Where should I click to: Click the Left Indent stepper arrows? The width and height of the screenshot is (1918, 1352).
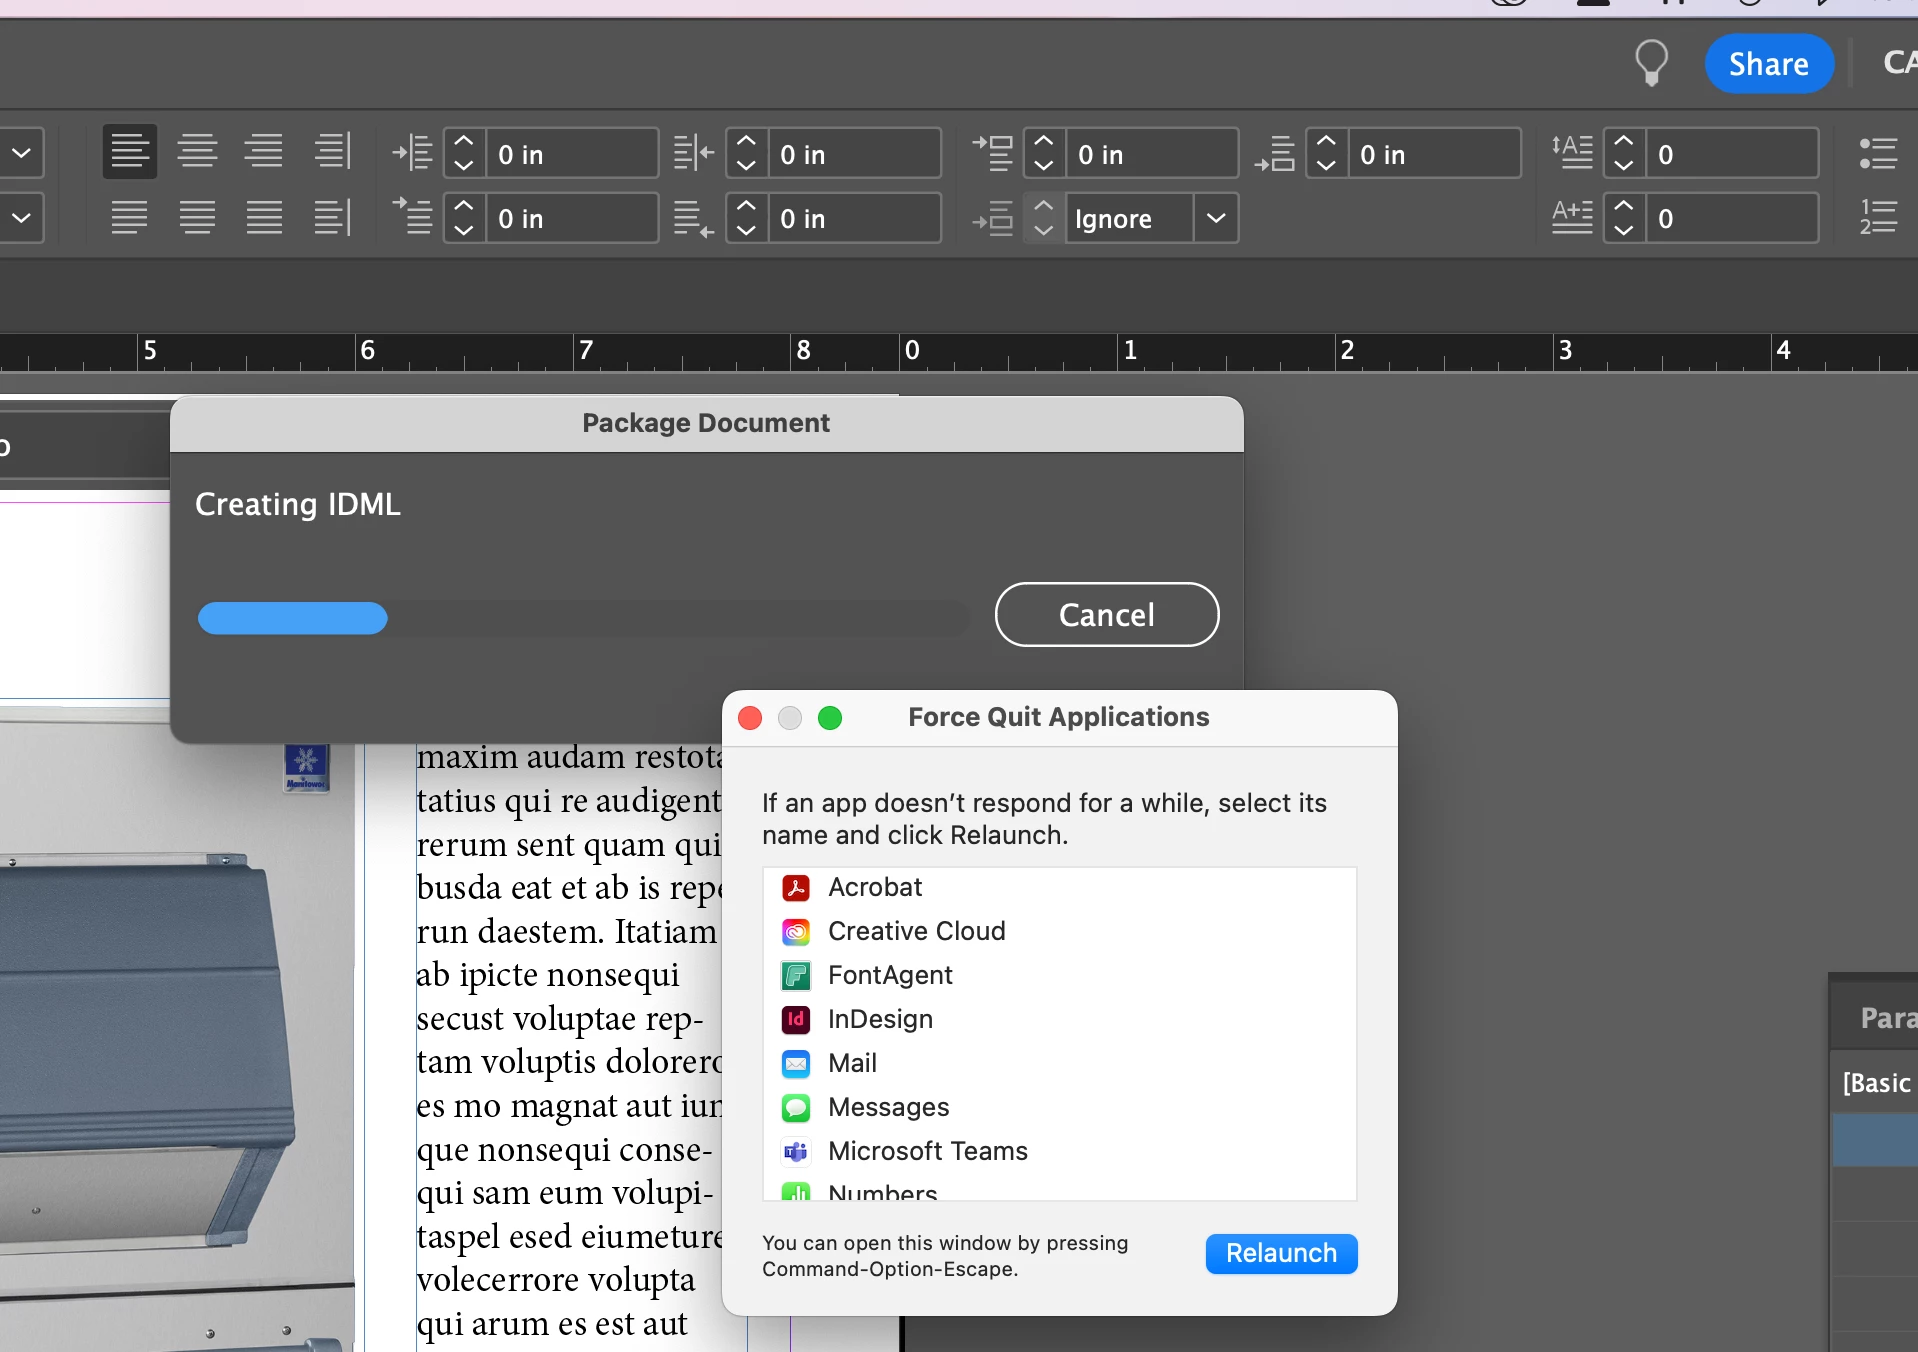point(464,153)
